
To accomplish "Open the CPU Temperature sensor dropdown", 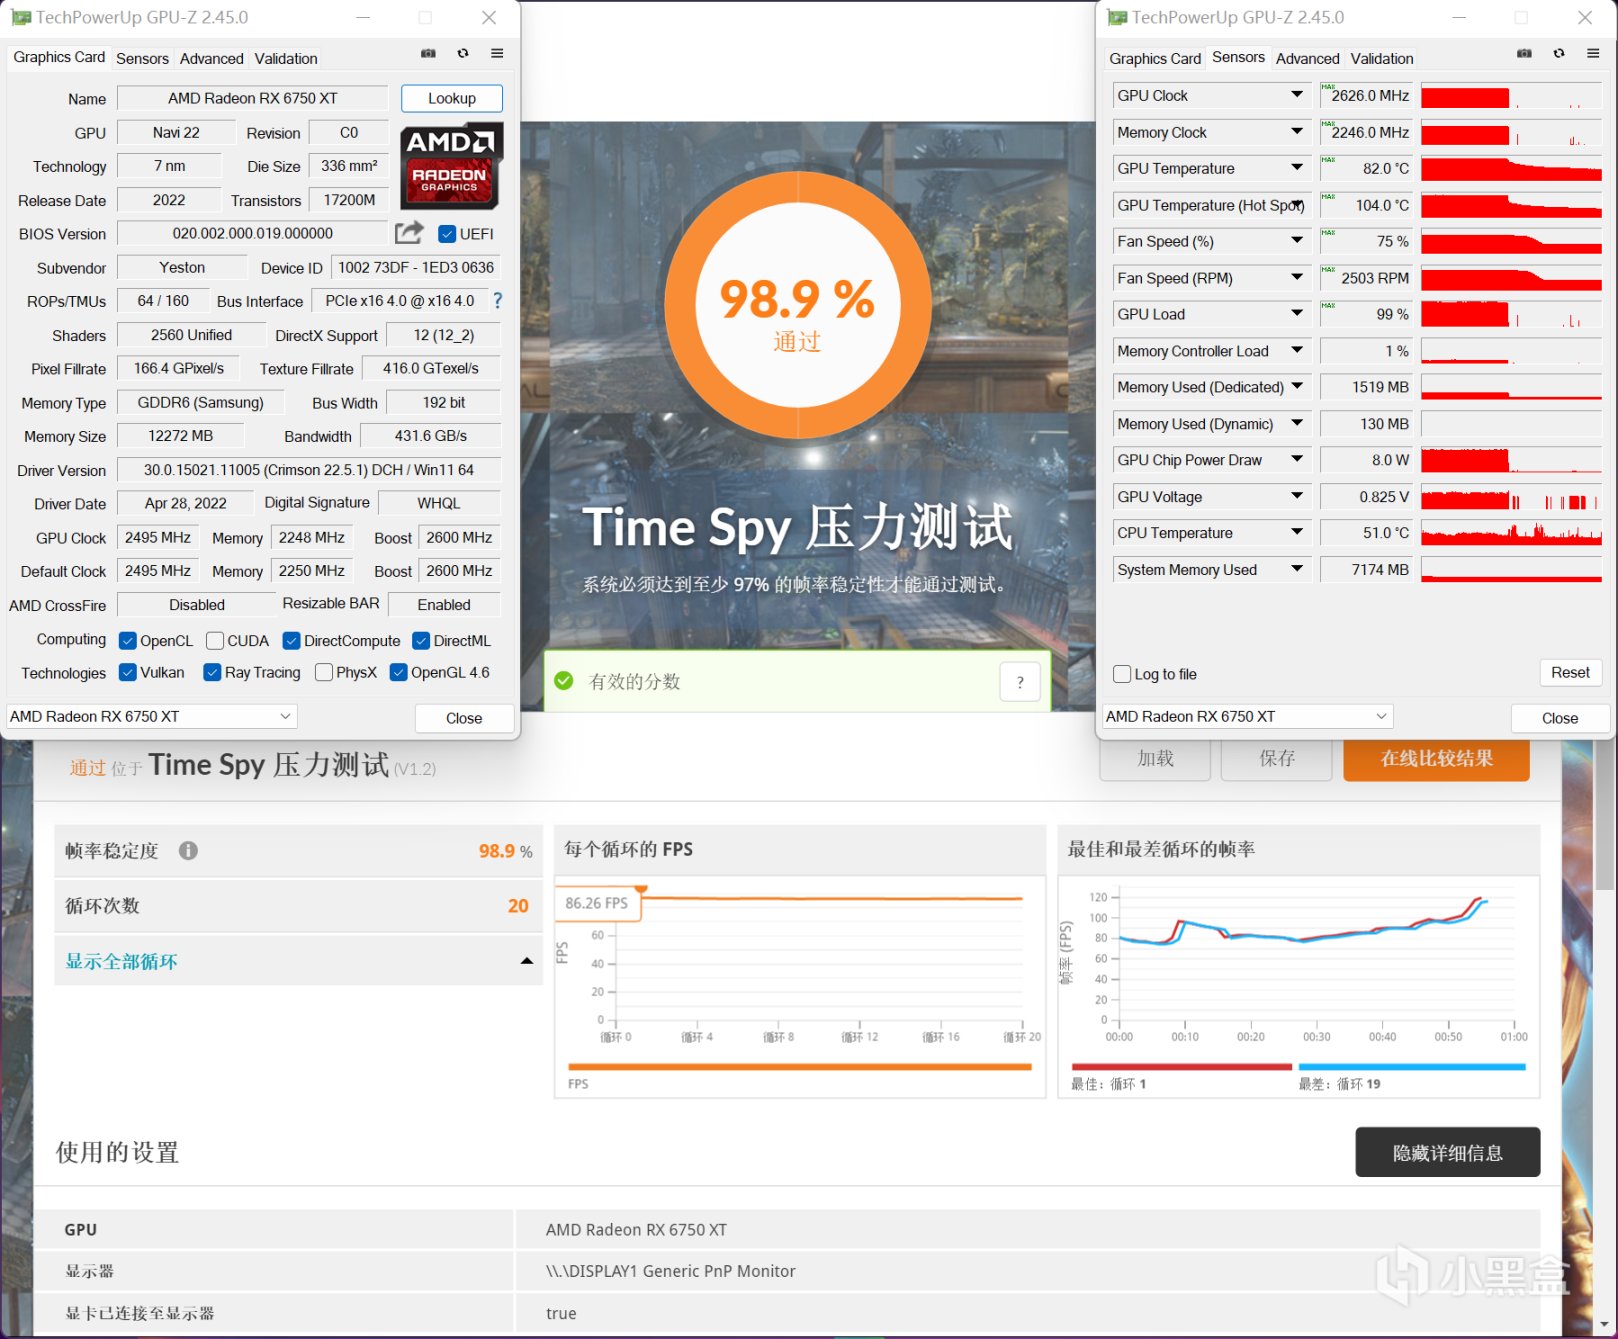I will tap(1297, 533).
